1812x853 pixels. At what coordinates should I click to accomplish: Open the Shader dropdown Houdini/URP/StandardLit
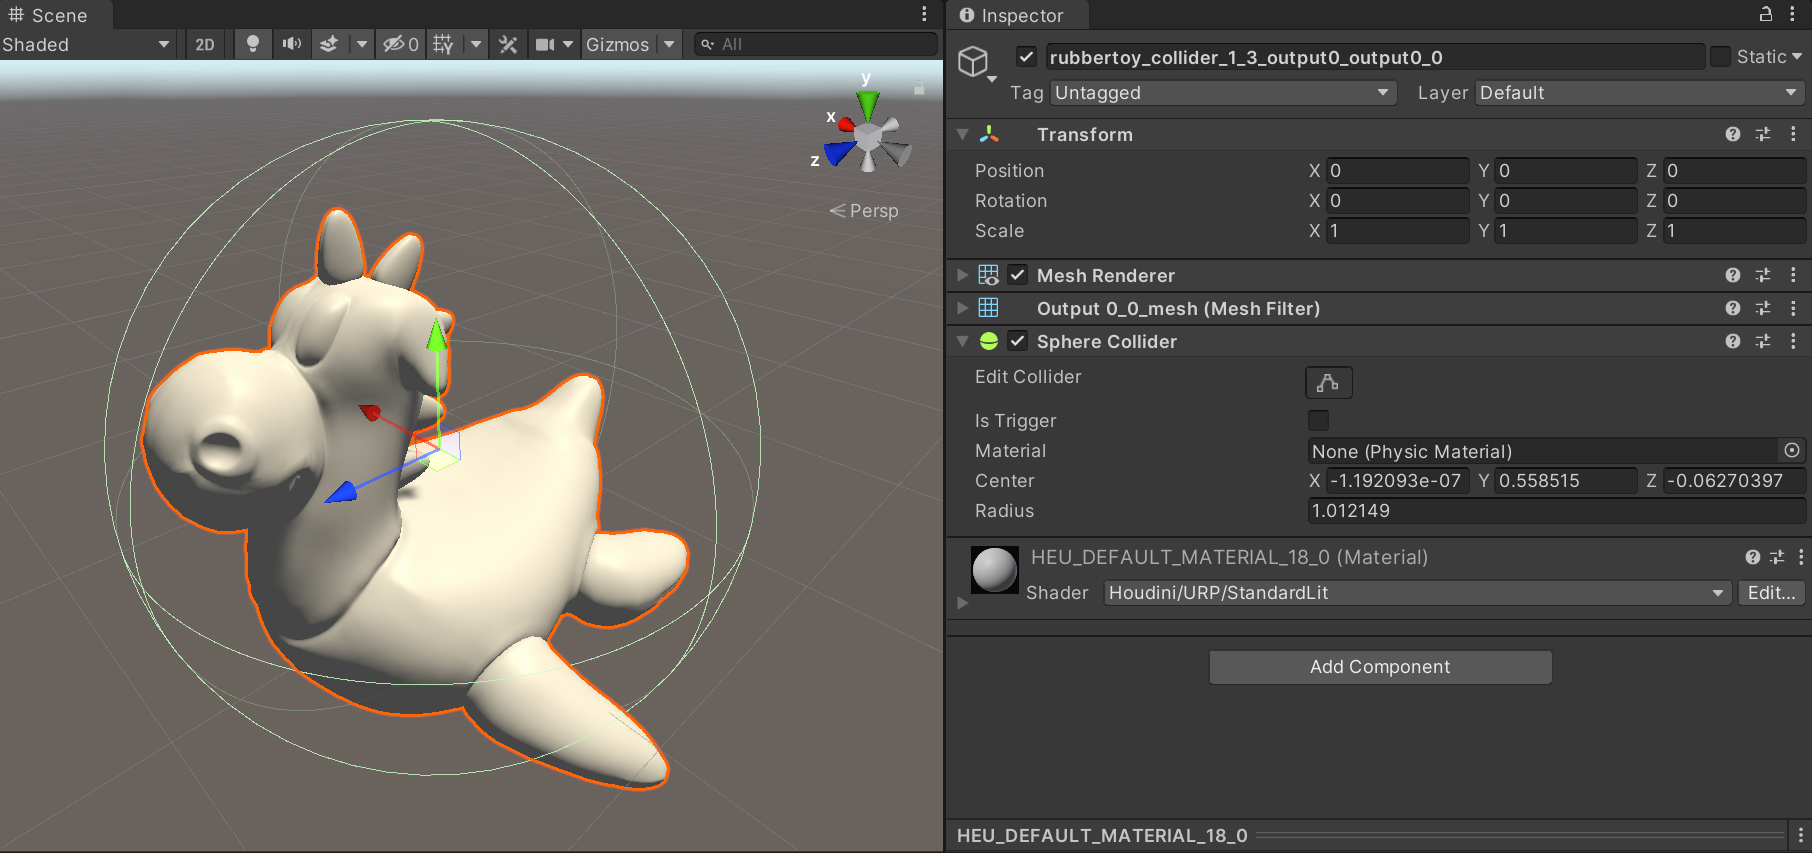coord(1417,593)
